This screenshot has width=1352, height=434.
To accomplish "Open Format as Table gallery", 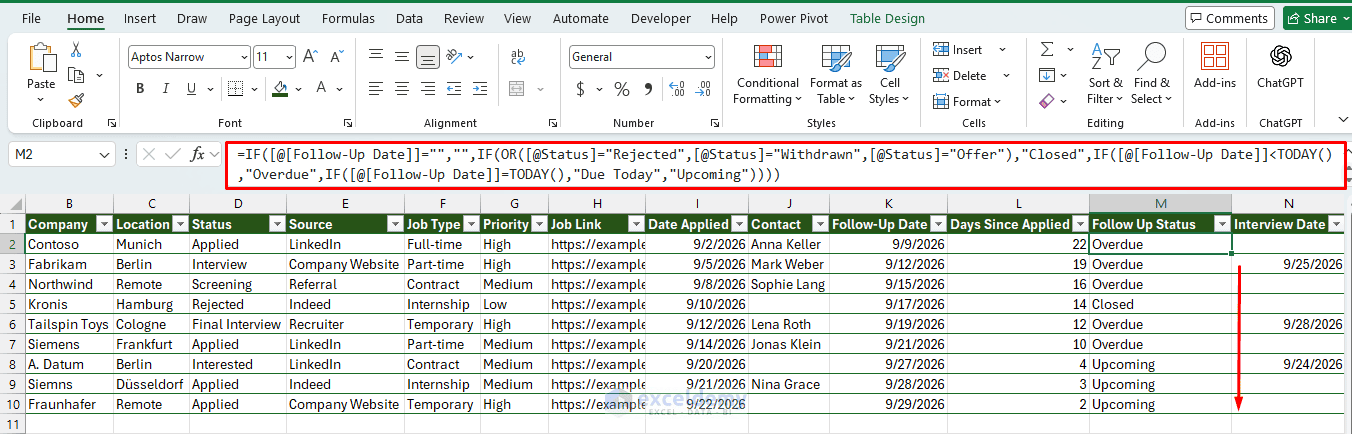I will (835, 74).
